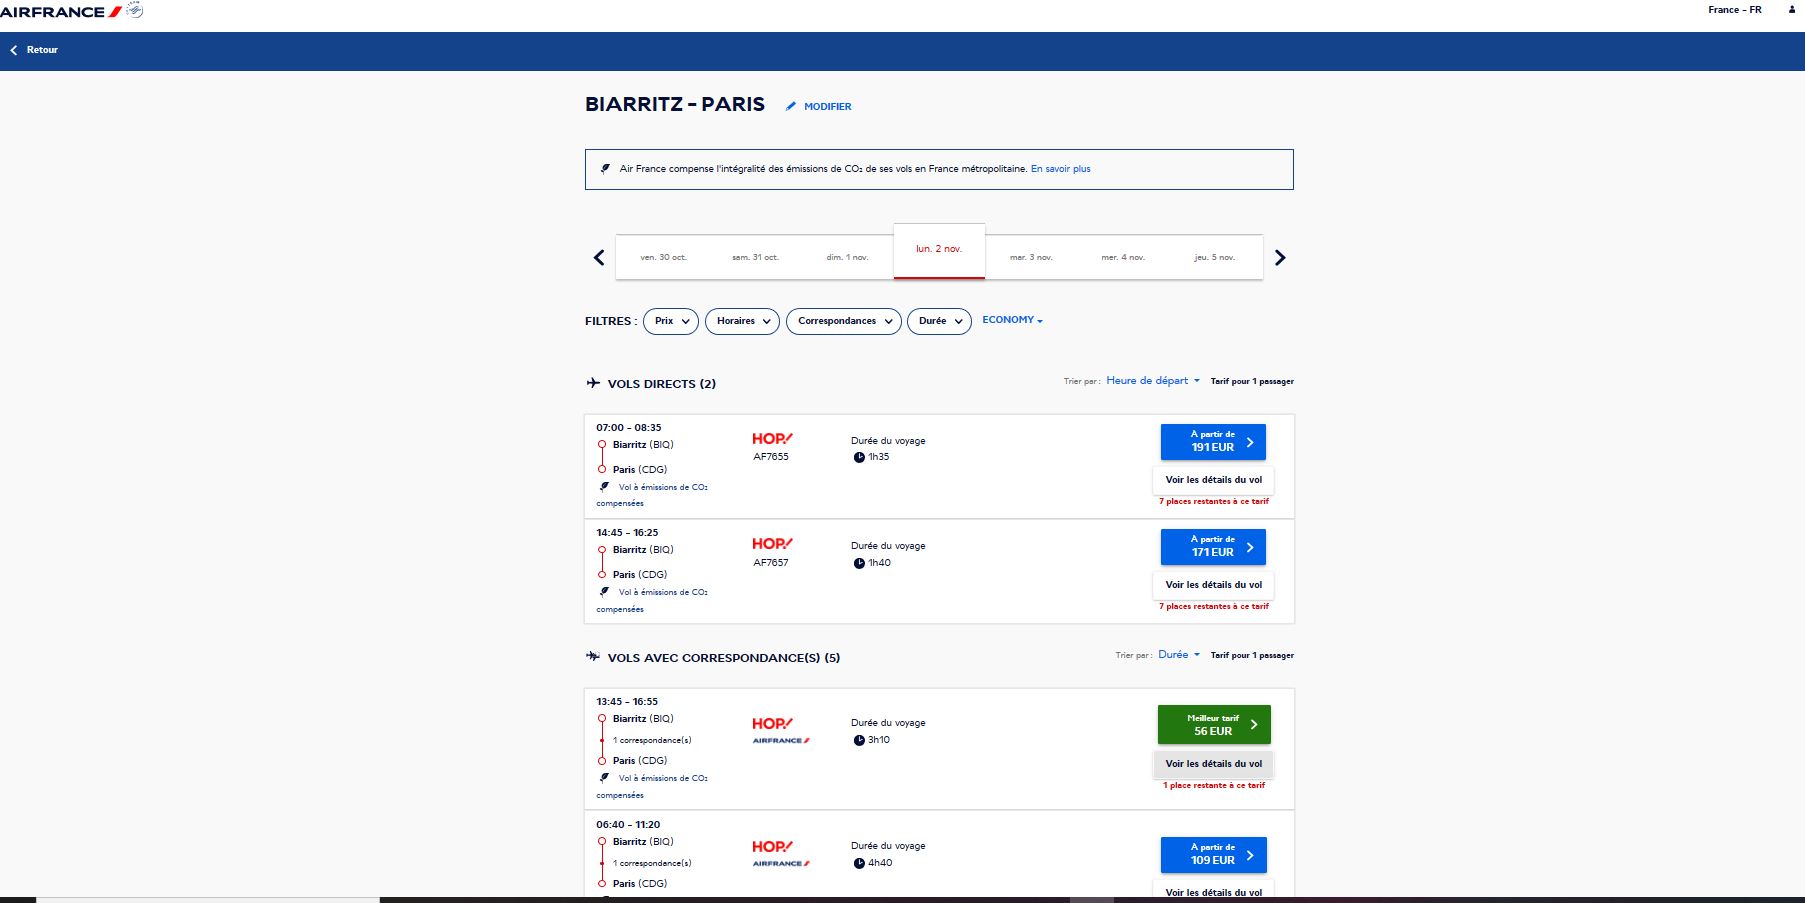Viewport: 1805px width, 903px height.
Task: Select the mer. 4 nov. date tab
Action: pos(1123,257)
